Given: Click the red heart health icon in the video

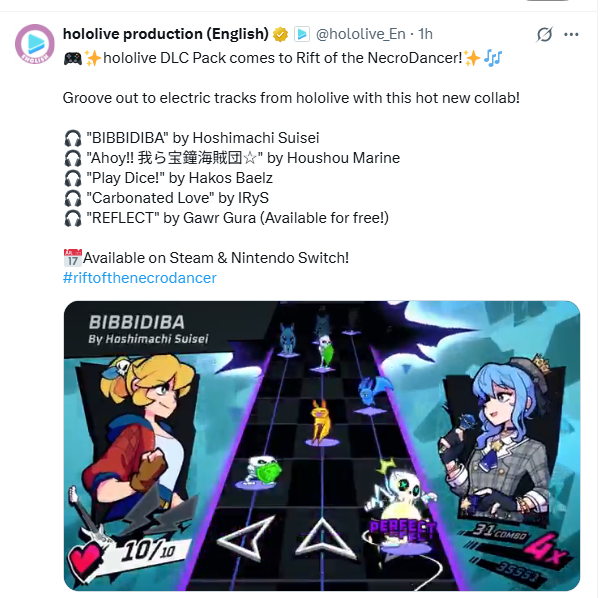Looking at the screenshot, I should click(84, 559).
